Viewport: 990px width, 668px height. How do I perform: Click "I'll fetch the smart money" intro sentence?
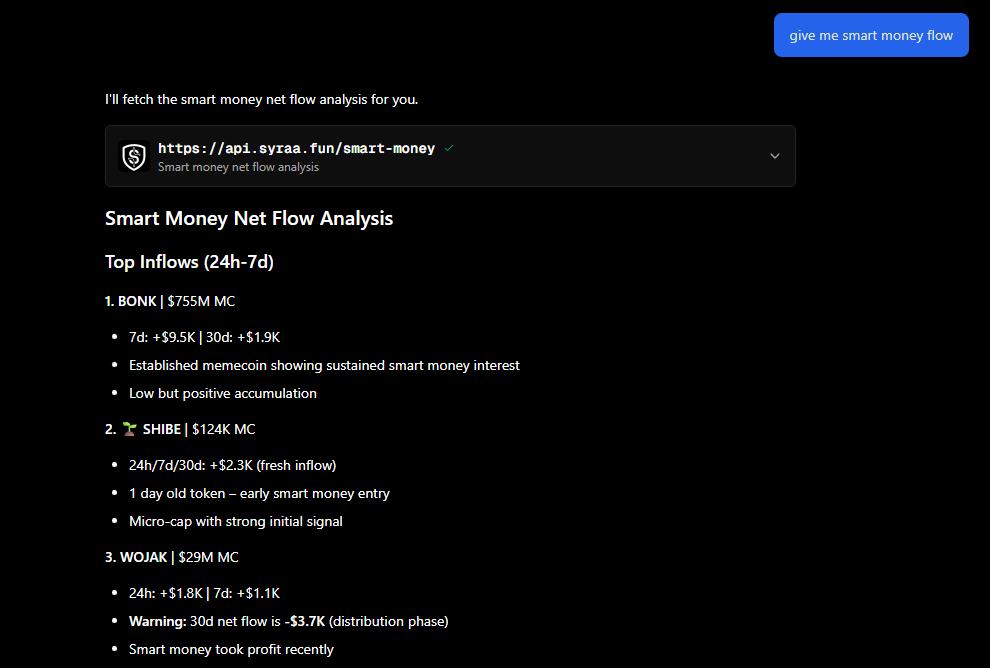click(x=261, y=100)
